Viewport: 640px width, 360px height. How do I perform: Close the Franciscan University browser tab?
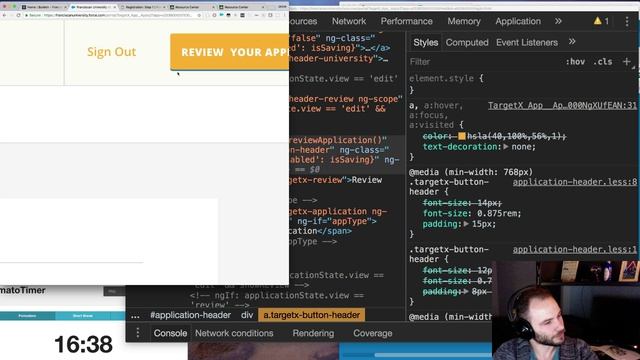coord(114,7)
